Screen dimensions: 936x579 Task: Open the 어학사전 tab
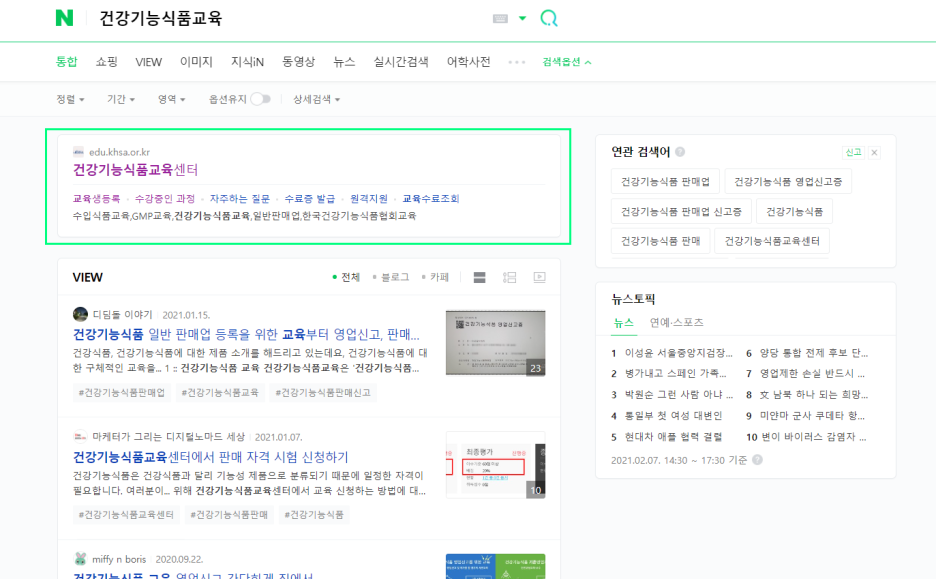[x=469, y=61]
